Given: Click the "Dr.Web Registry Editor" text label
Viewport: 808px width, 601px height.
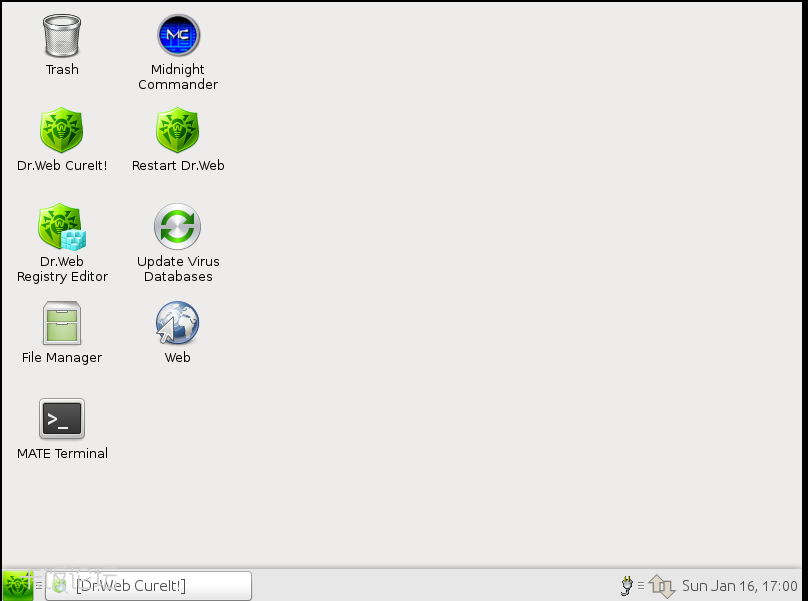Looking at the screenshot, I should click(62, 269).
